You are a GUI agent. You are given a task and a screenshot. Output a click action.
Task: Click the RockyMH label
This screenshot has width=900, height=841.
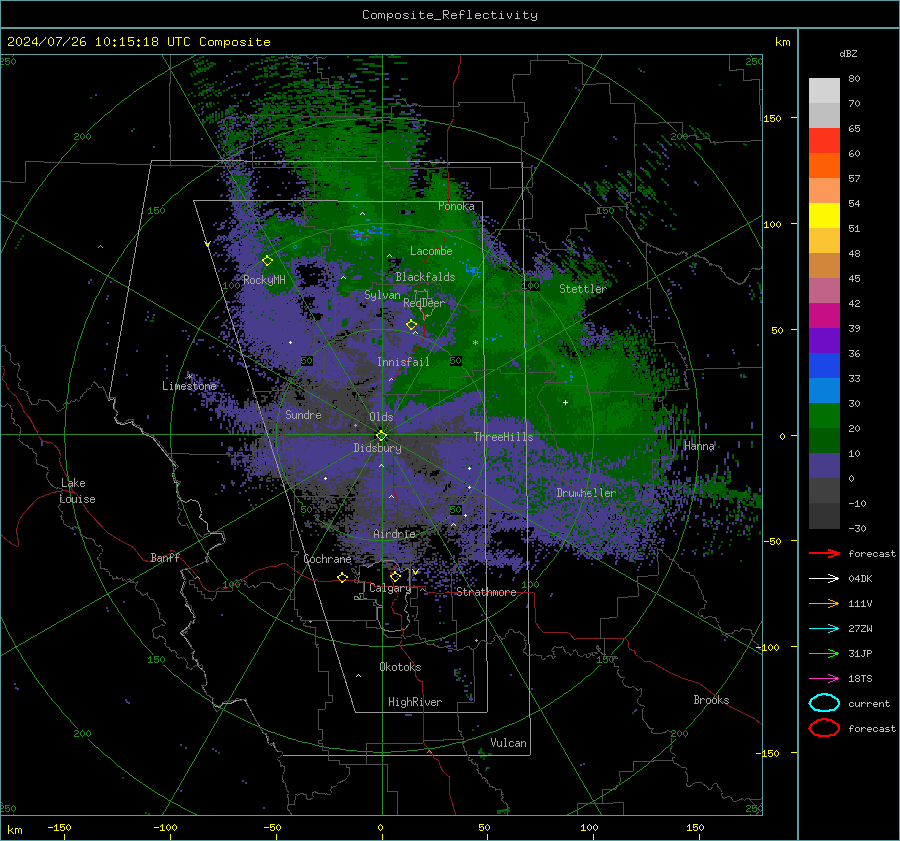[x=264, y=280]
